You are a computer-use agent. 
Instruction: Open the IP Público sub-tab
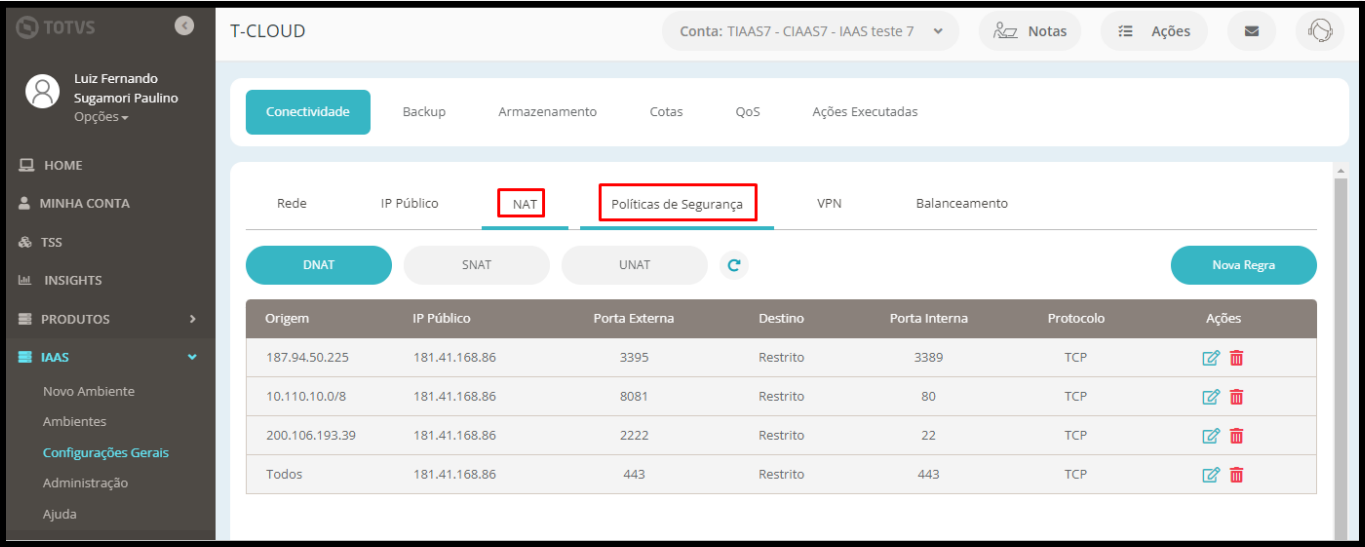409,203
